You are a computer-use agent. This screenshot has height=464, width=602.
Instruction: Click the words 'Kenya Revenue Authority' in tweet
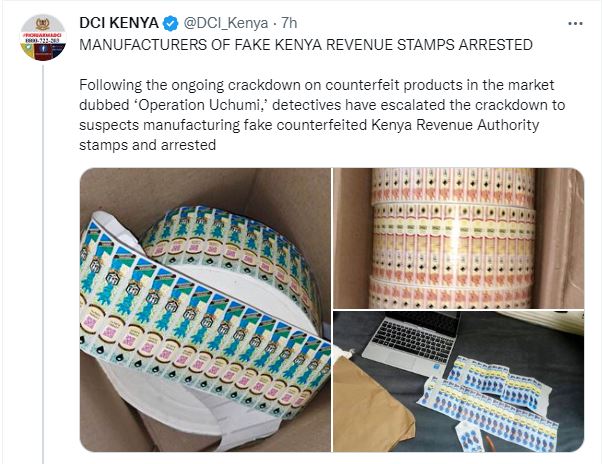[x=455, y=125]
